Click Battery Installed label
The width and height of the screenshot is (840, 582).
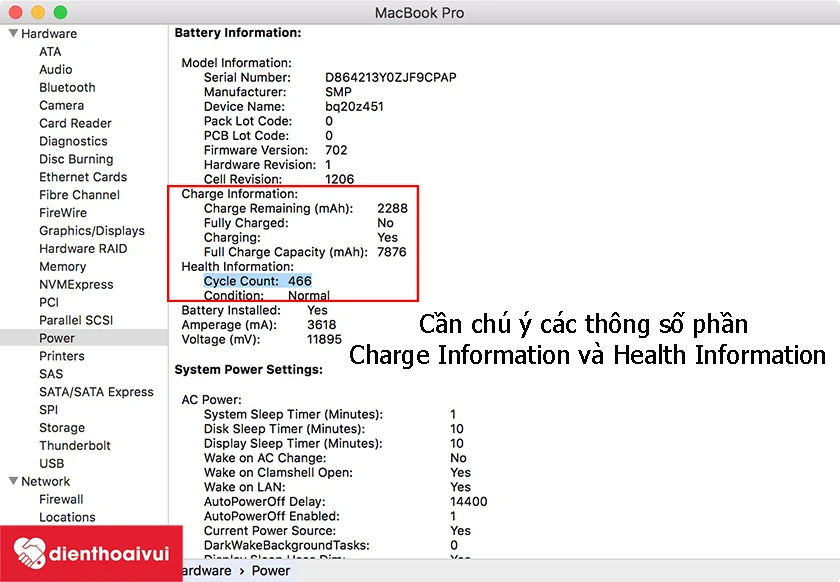tap(231, 310)
